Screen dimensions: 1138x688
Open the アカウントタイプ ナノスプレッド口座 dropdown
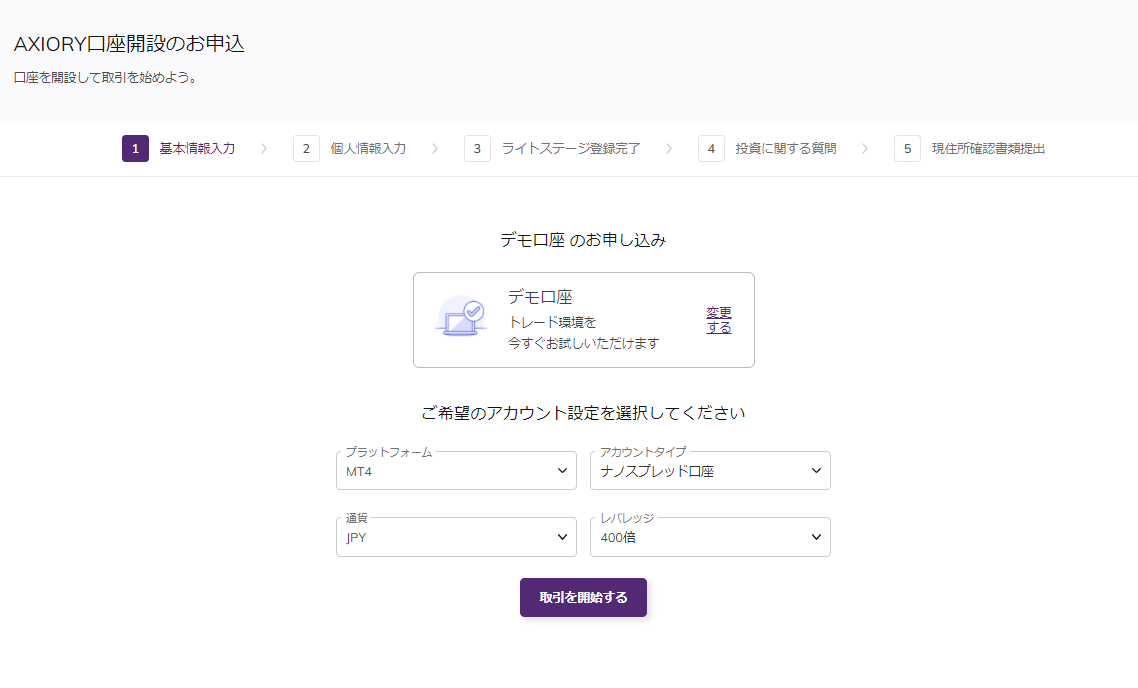710,470
